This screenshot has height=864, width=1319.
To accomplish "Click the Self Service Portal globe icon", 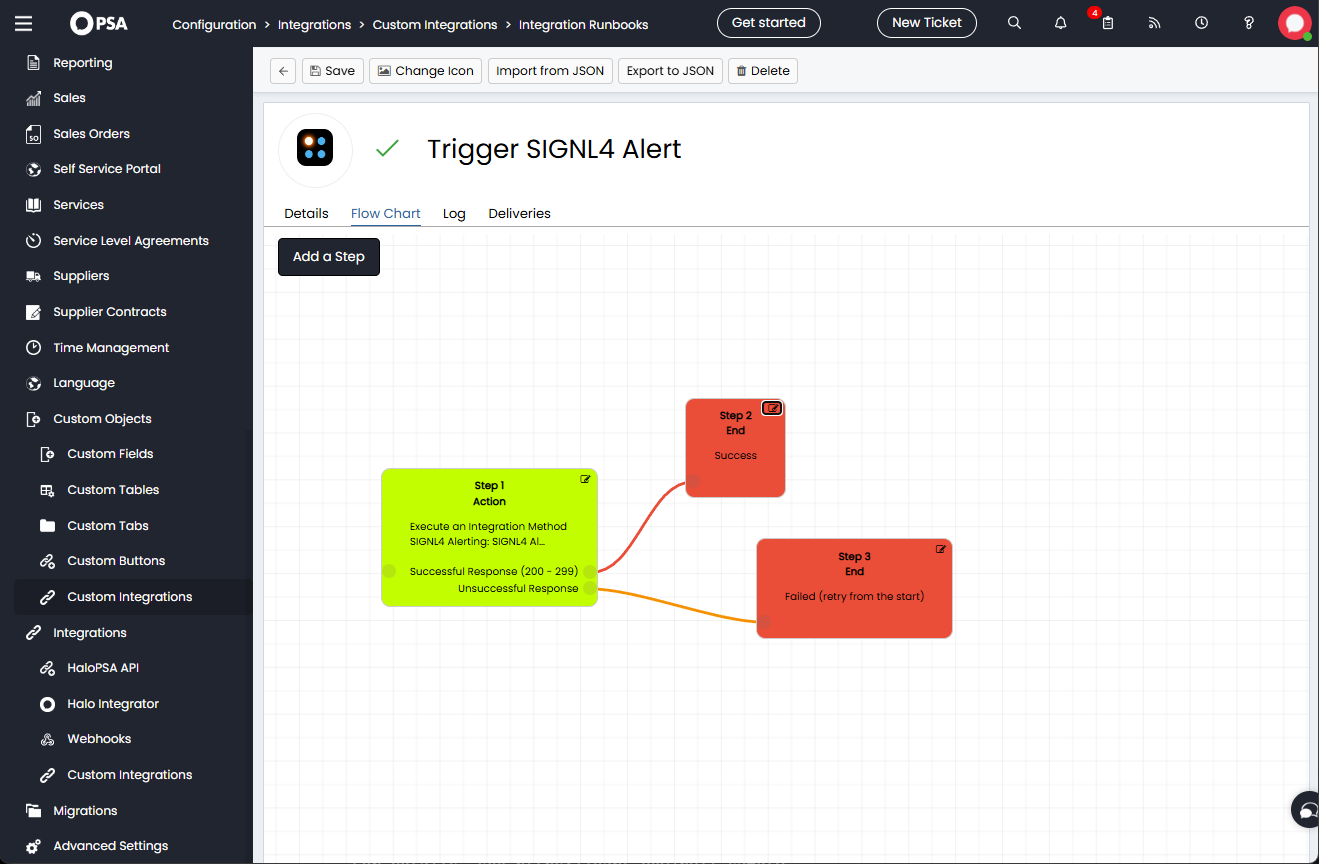I will (33, 169).
